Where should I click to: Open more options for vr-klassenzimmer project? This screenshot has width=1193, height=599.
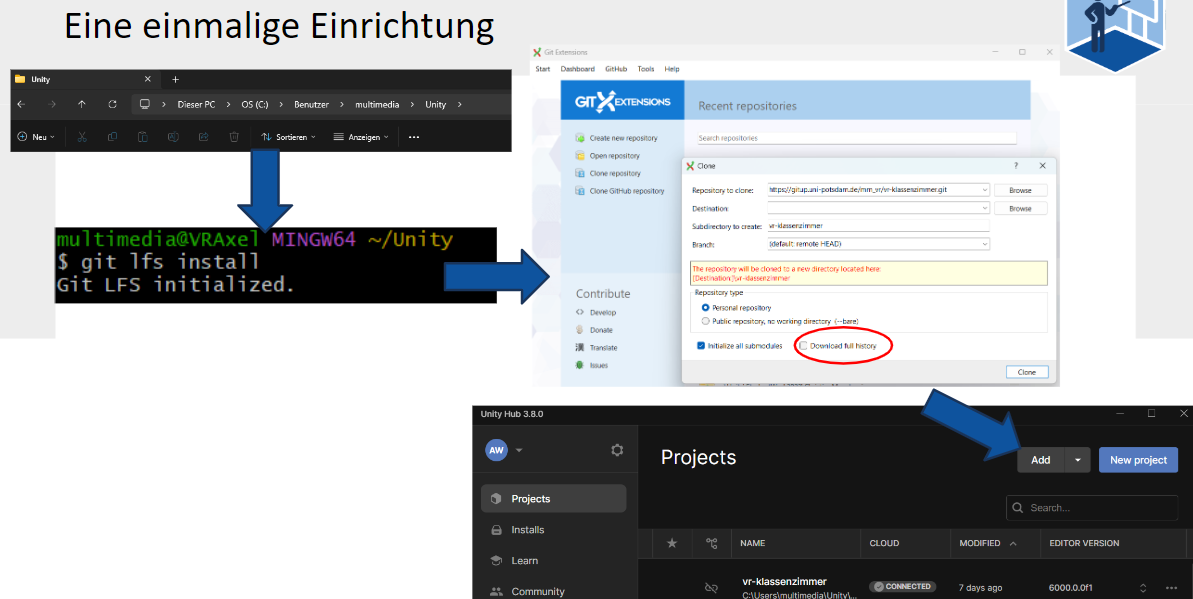(x=1172, y=588)
